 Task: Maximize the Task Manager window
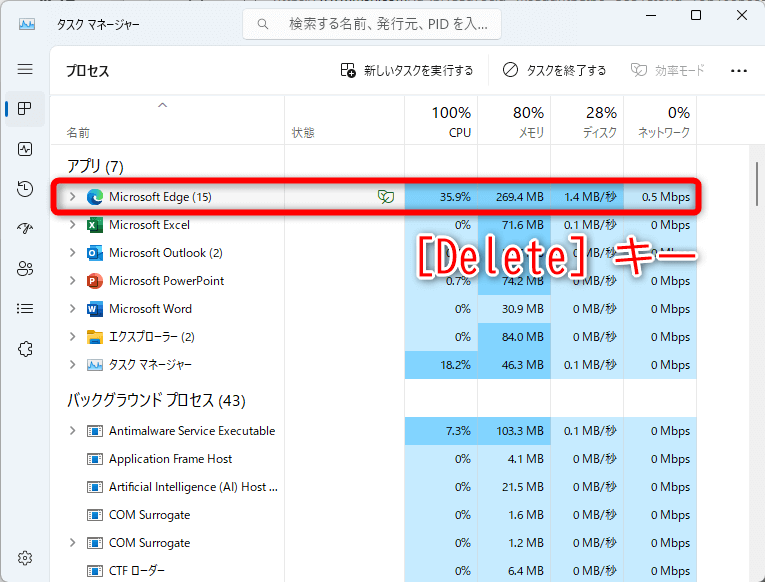click(696, 16)
